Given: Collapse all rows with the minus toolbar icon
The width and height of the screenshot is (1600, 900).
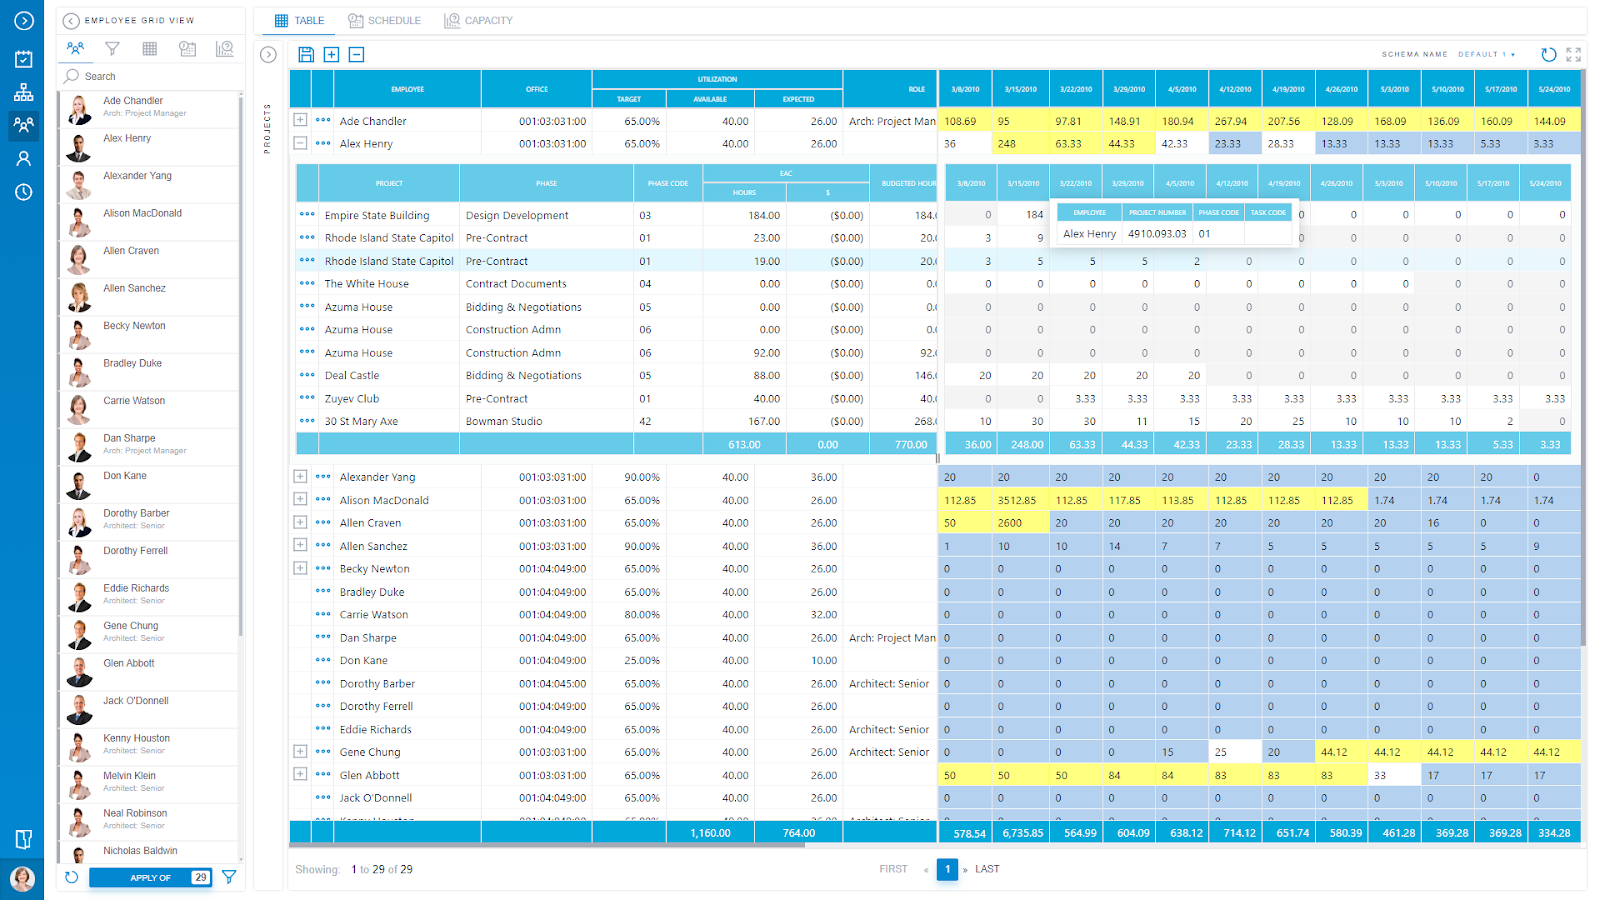Looking at the screenshot, I should point(357,55).
